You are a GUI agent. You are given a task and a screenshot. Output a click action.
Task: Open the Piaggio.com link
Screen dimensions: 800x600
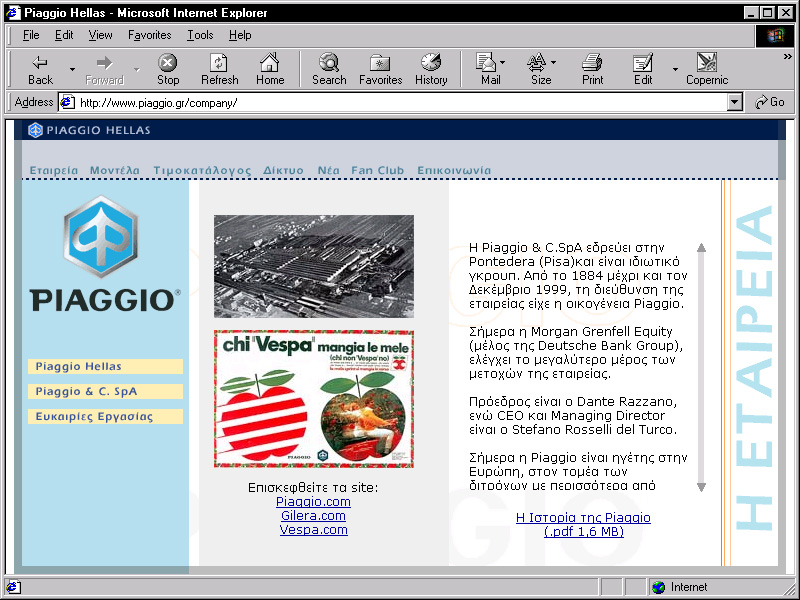(x=313, y=502)
